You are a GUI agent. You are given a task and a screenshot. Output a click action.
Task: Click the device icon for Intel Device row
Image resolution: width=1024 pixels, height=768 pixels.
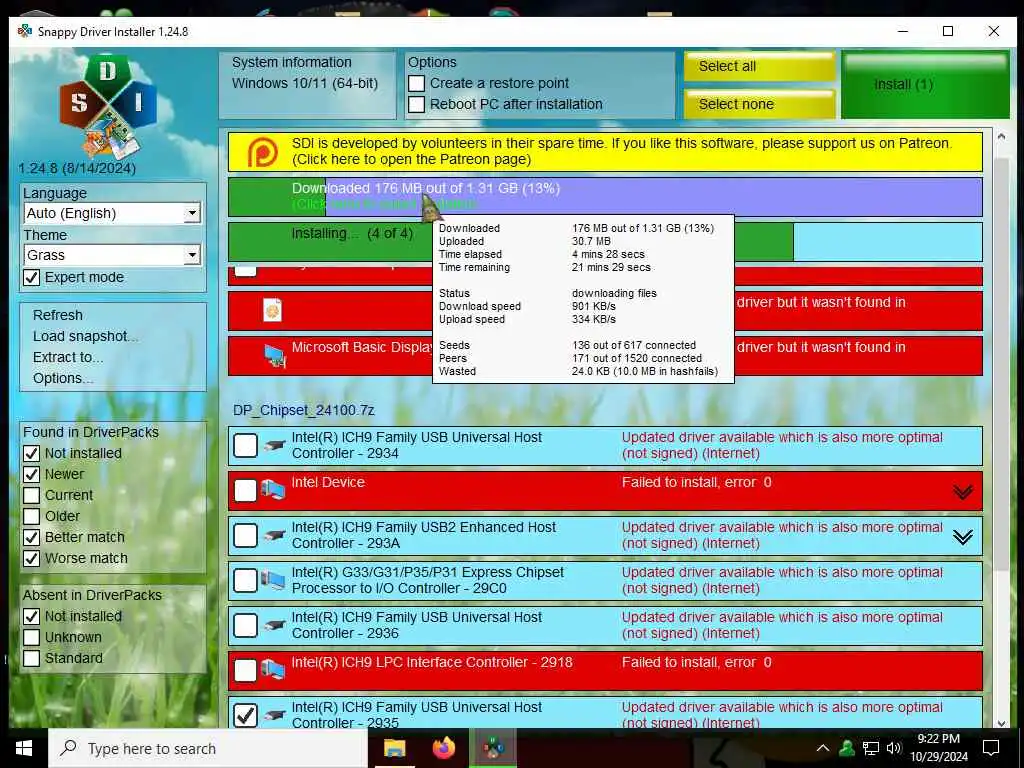pos(273,490)
